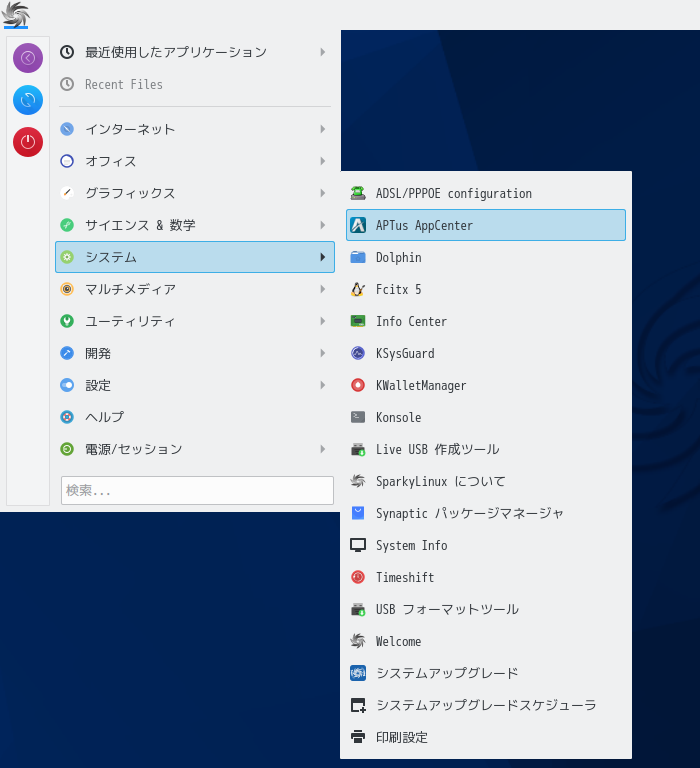The image size is (700, 768).
Task: Expand the 設定 submenu arrow
Action: (x=322, y=385)
